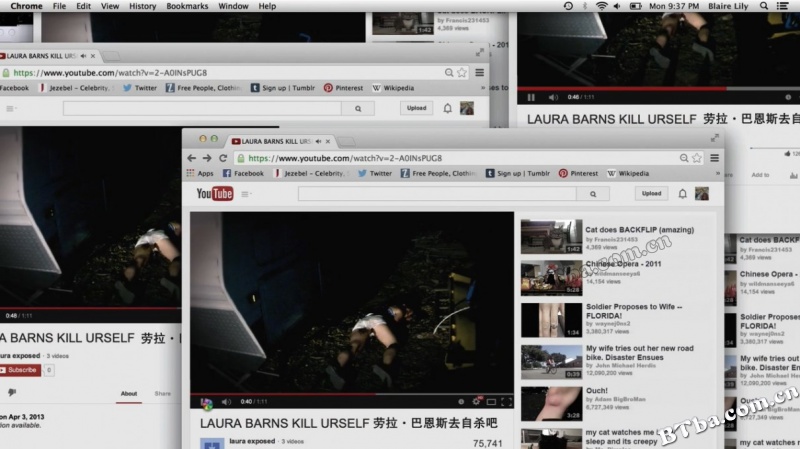The width and height of the screenshot is (800, 449).
Task: Bookmark page with star in front window
Action: click(x=697, y=158)
